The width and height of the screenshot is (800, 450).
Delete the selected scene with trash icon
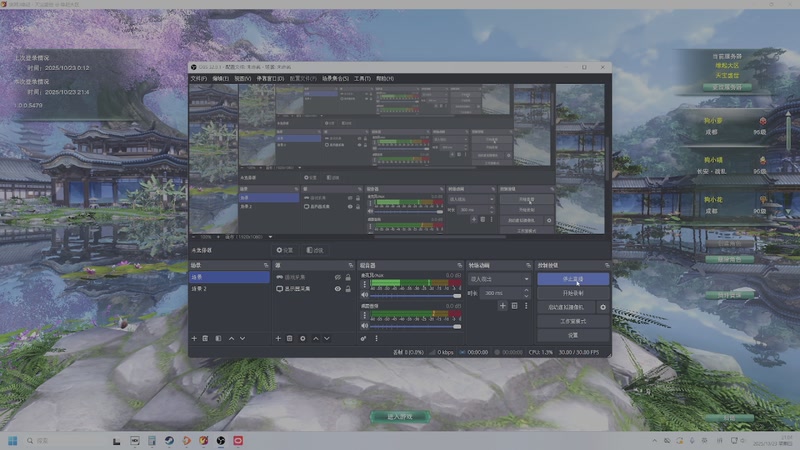(x=205, y=338)
